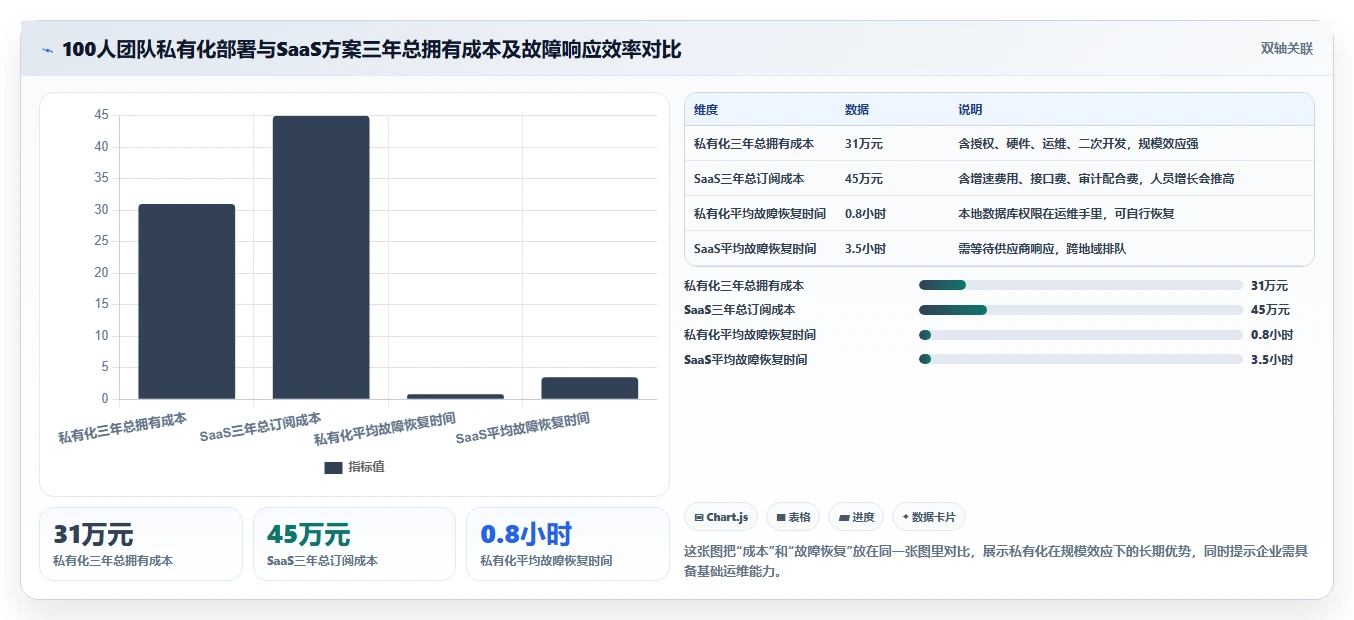Select the 数据卡片 tag chip
Viewport: 1354px width, 620px height.
click(929, 517)
